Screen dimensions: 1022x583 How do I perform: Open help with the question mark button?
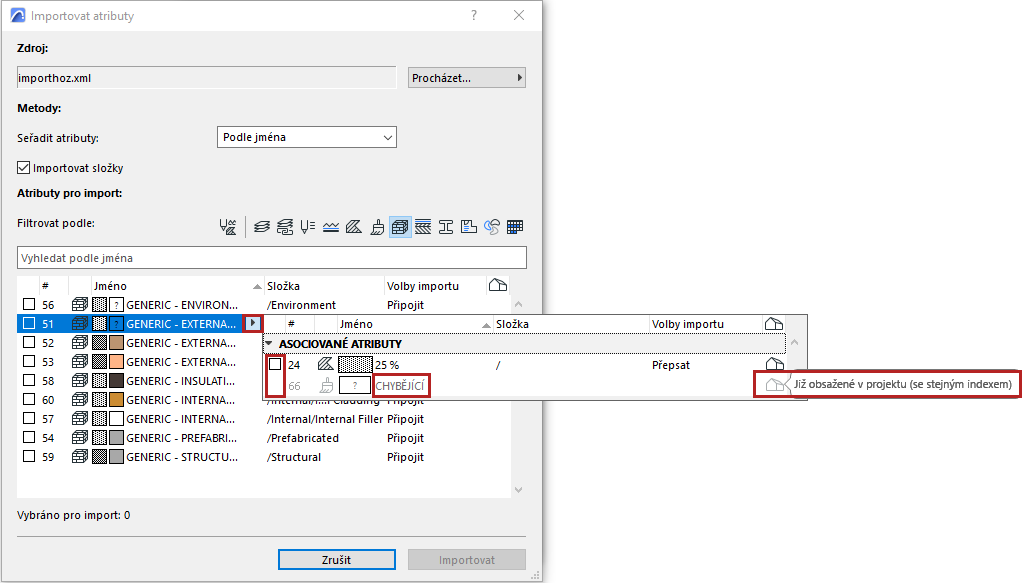474,15
